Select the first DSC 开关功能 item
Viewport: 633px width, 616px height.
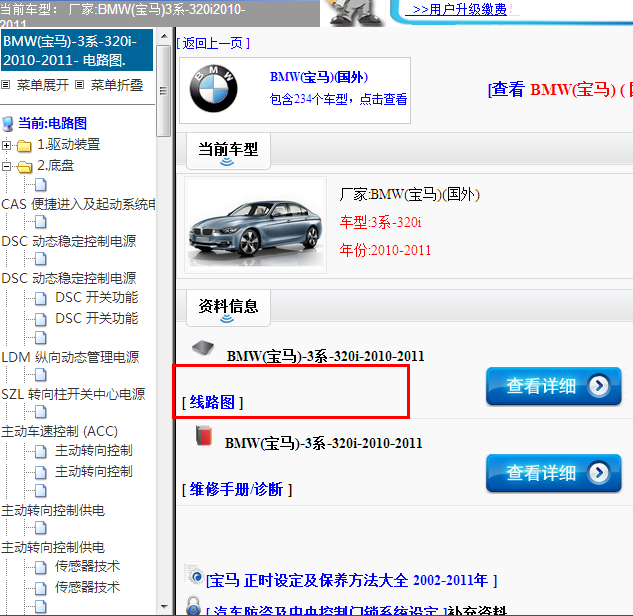pyautogui.click(x=96, y=298)
